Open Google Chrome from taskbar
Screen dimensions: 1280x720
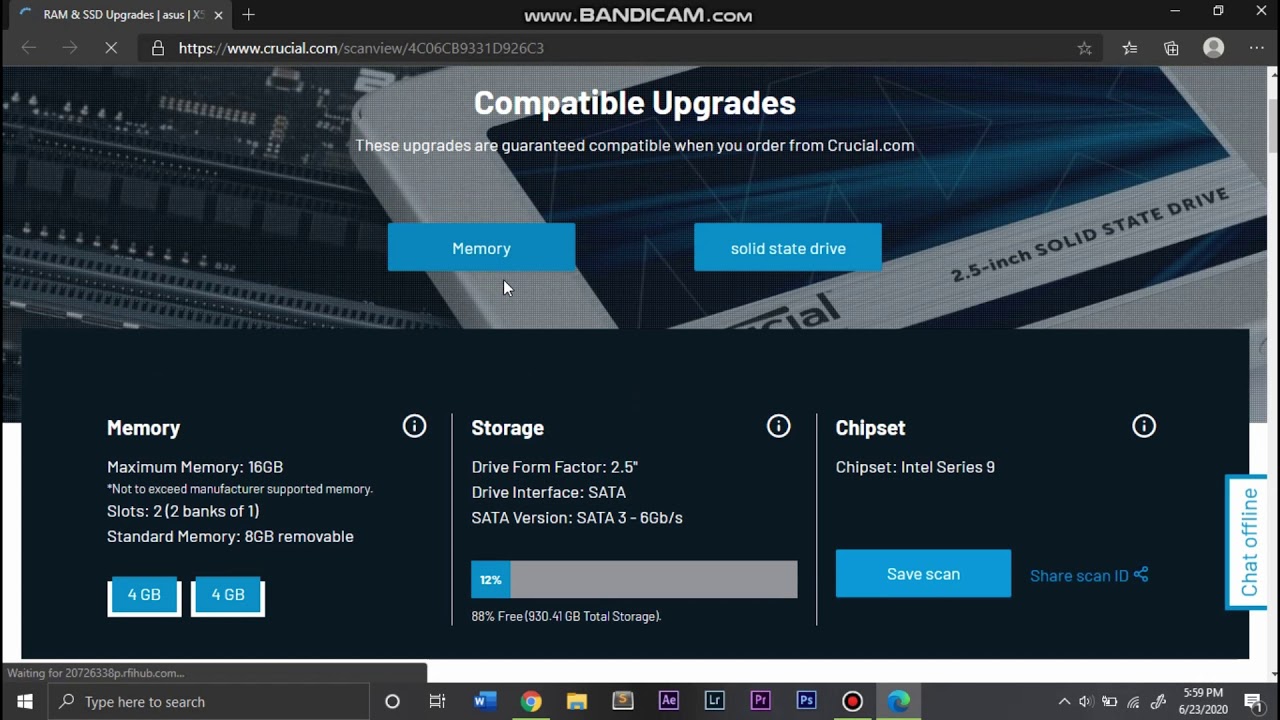pos(531,701)
